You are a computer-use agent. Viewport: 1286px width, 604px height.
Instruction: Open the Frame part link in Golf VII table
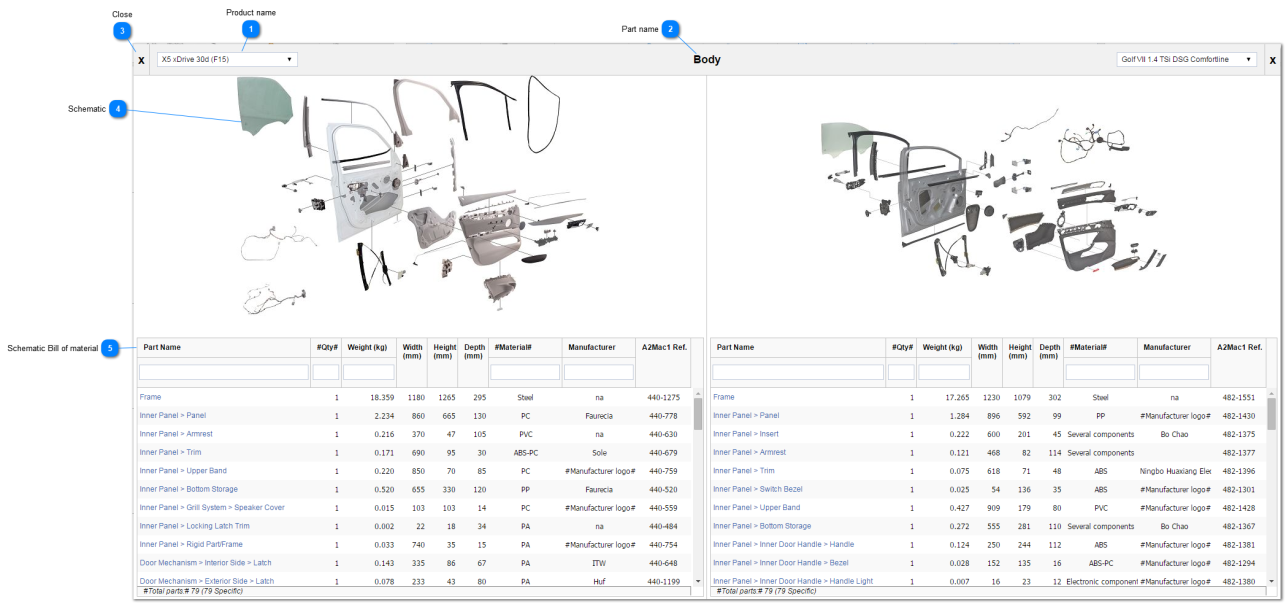(724, 397)
